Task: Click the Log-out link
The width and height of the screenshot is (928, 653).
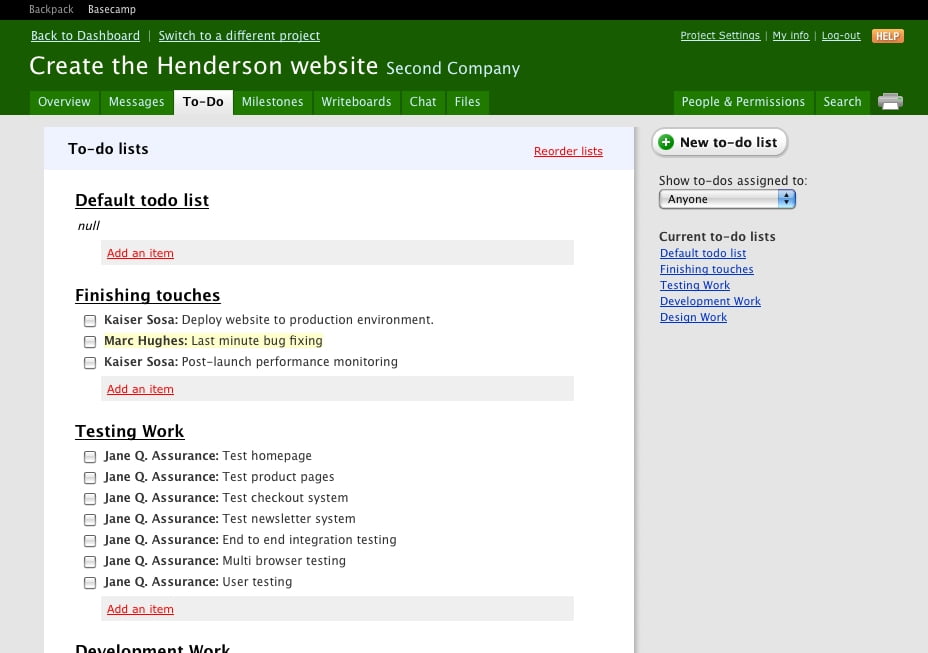Action: click(x=841, y=36)
